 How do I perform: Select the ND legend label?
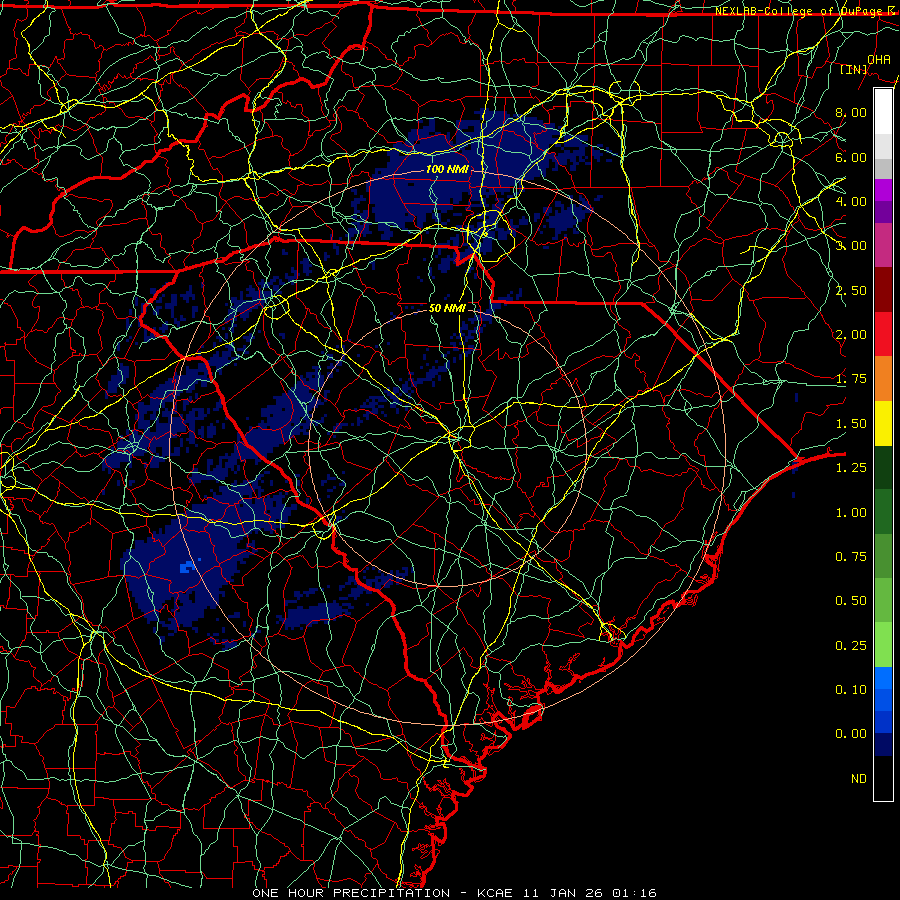859,778
